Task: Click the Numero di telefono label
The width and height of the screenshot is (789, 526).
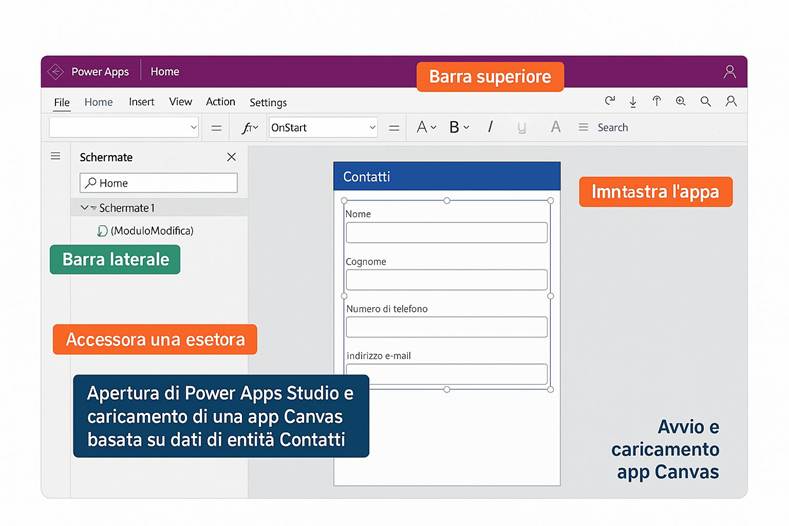Action: 387,309
